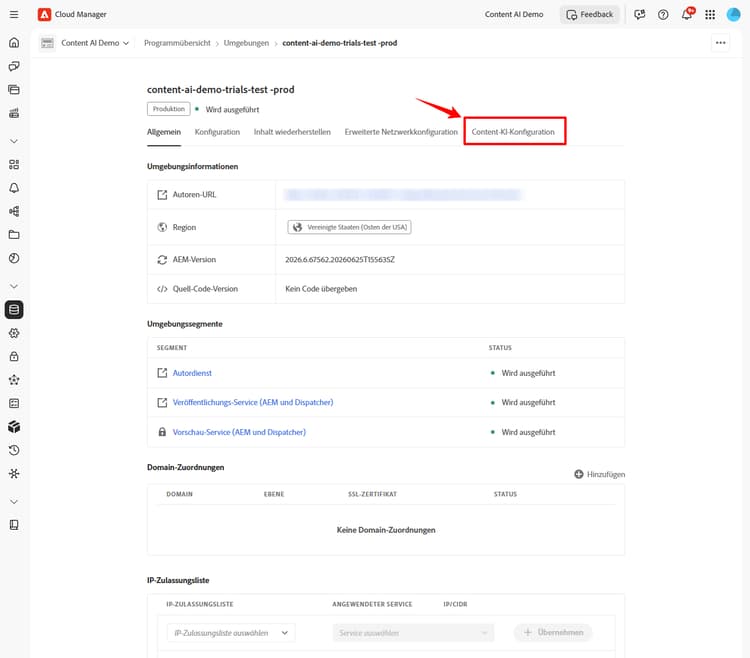Open the bell alerts sidebar icon
The height and width of the screenshot is (658, 750).
click(14, 188)
